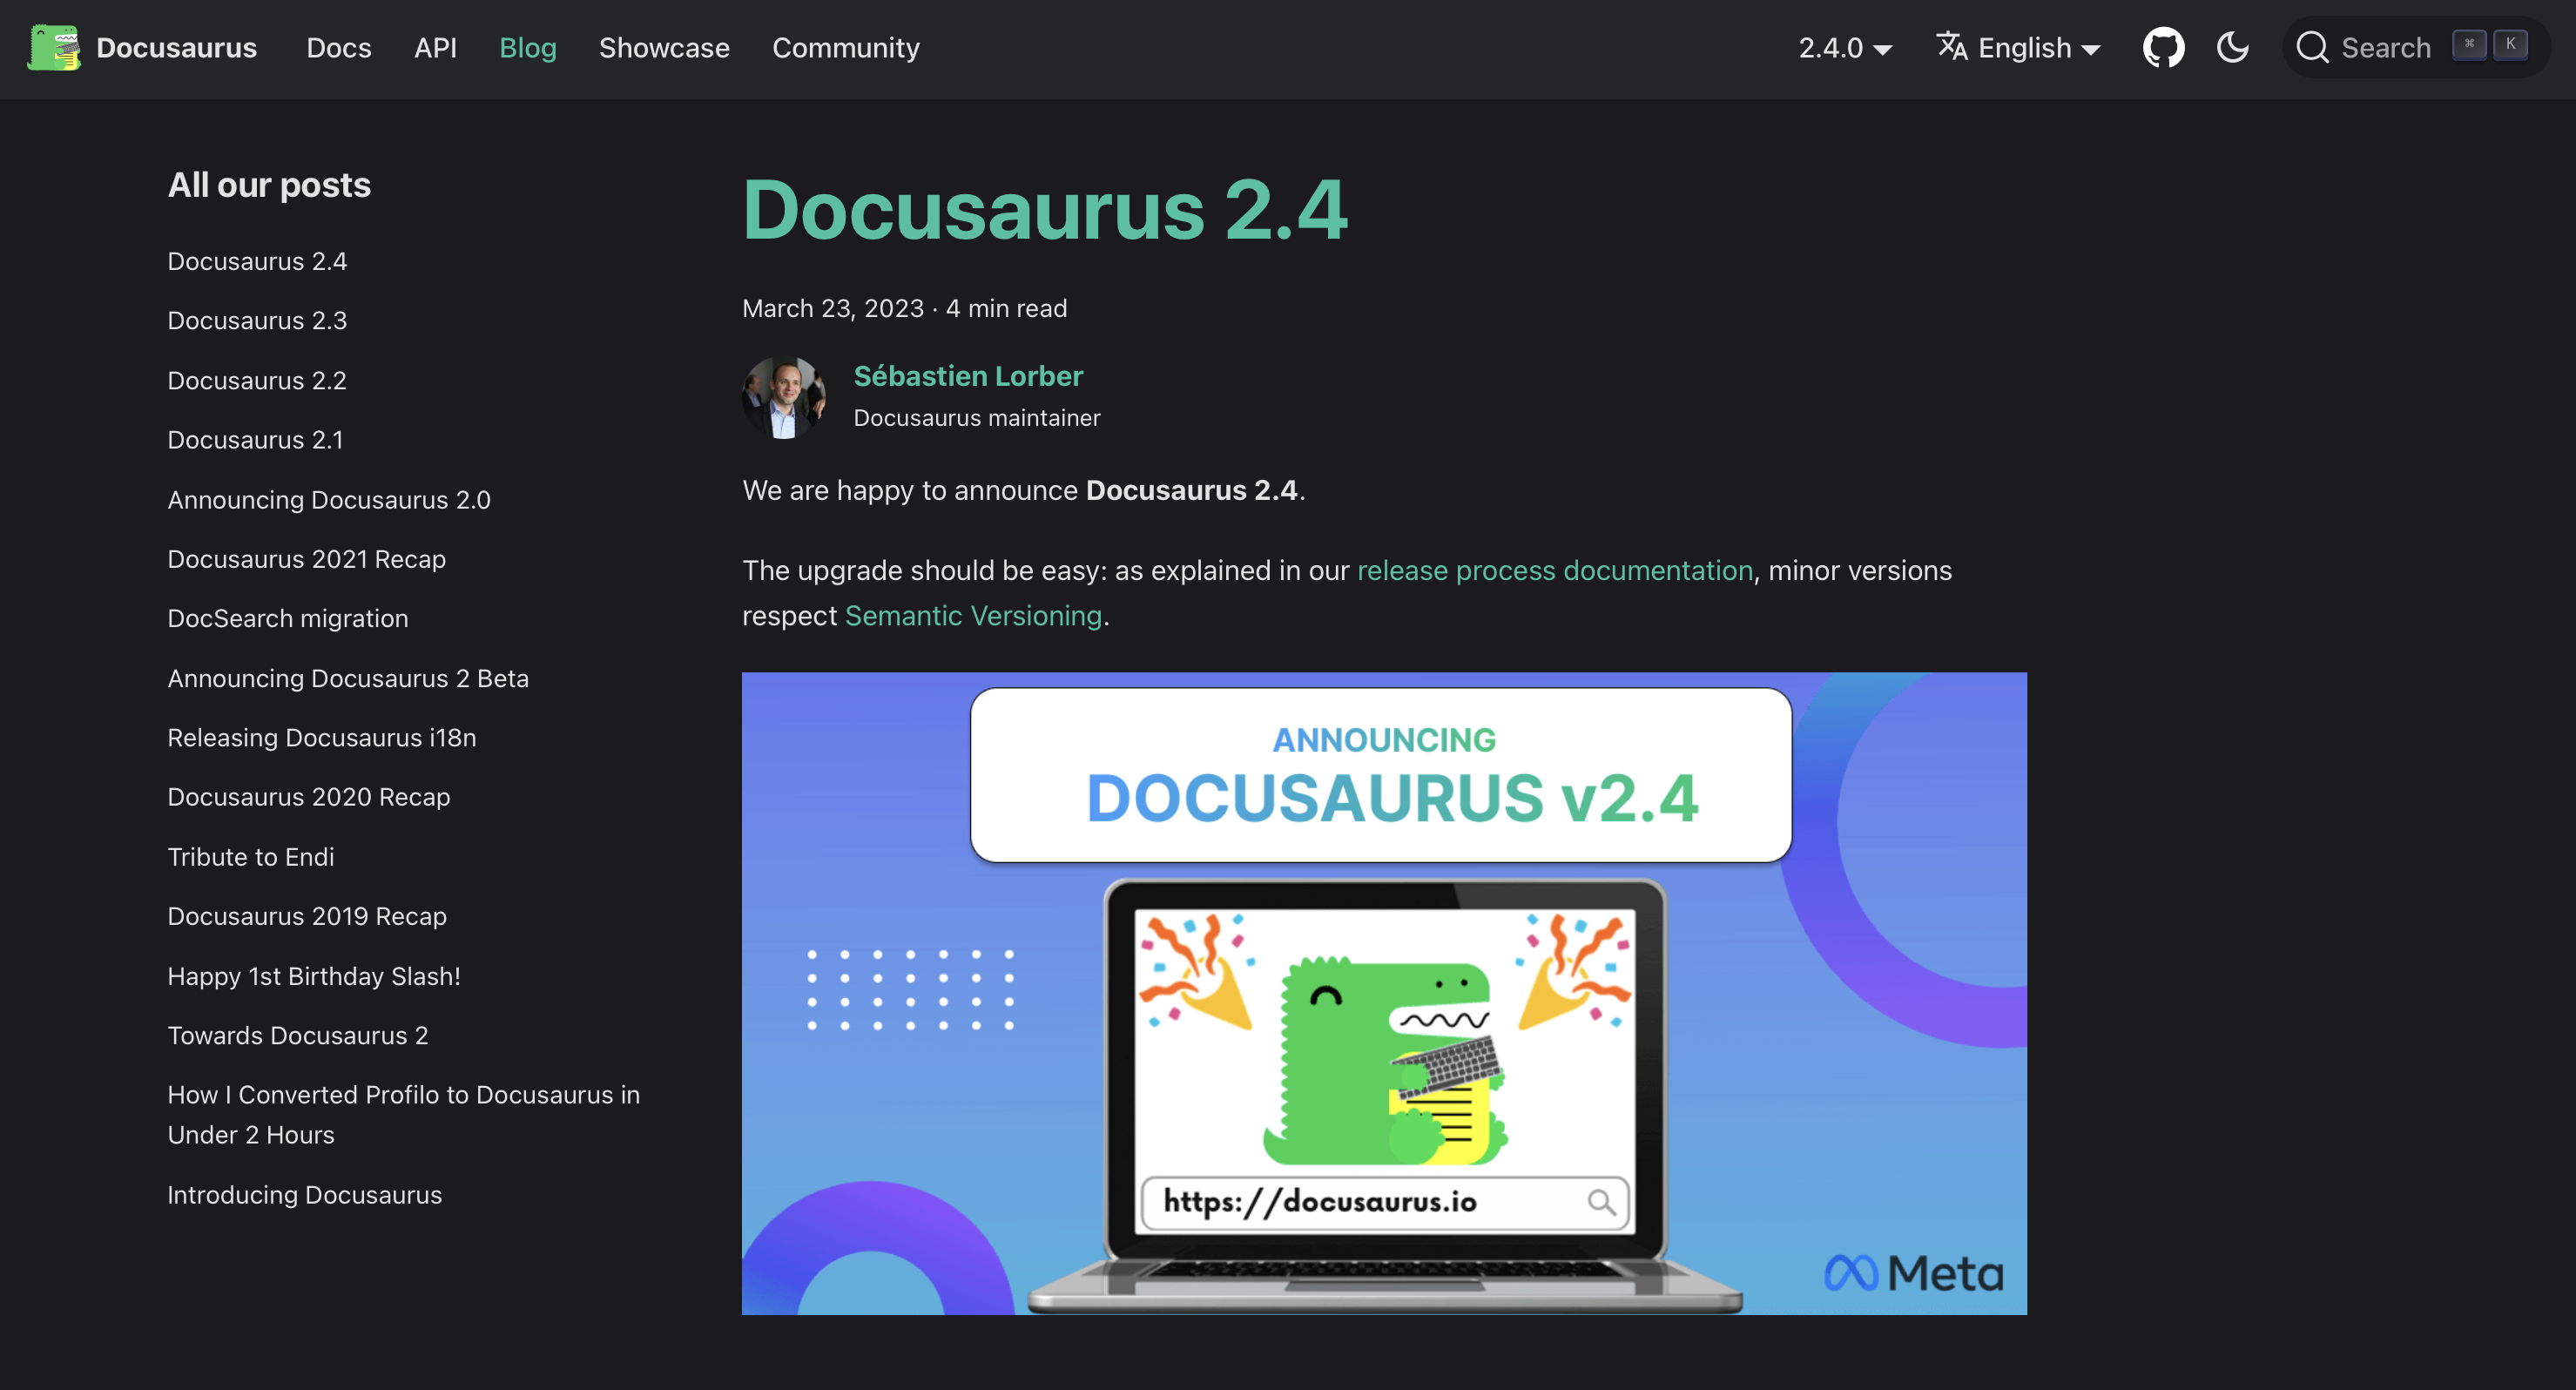Toggle dark mode moon icon

click(2232, 47)
